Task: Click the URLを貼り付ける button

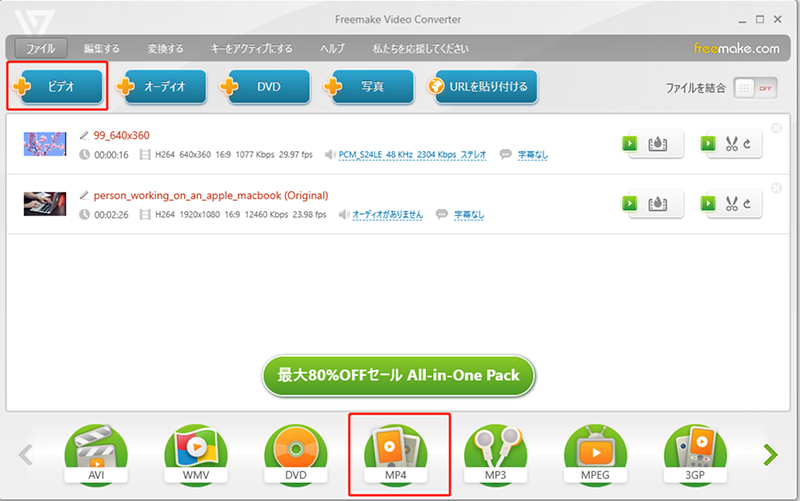Action: pos(483,86)
